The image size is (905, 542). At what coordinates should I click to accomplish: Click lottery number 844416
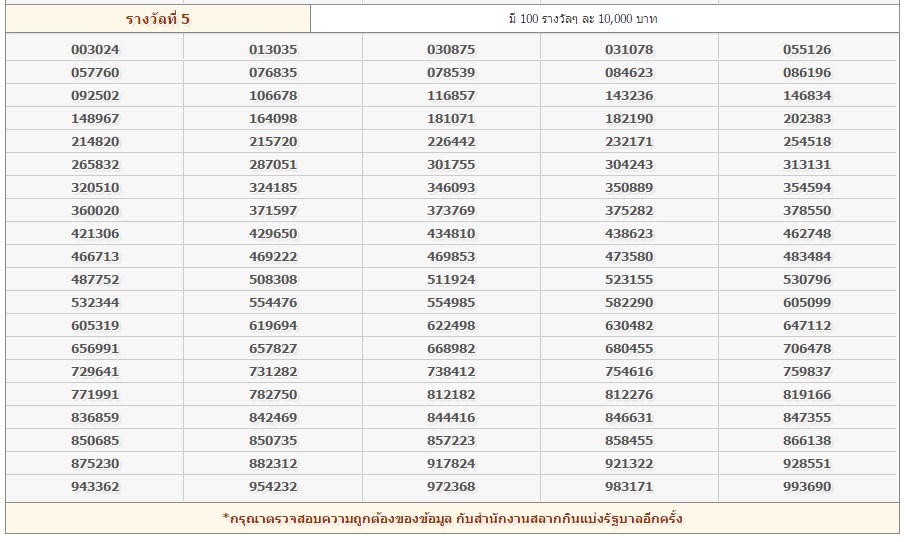[451, 417]
